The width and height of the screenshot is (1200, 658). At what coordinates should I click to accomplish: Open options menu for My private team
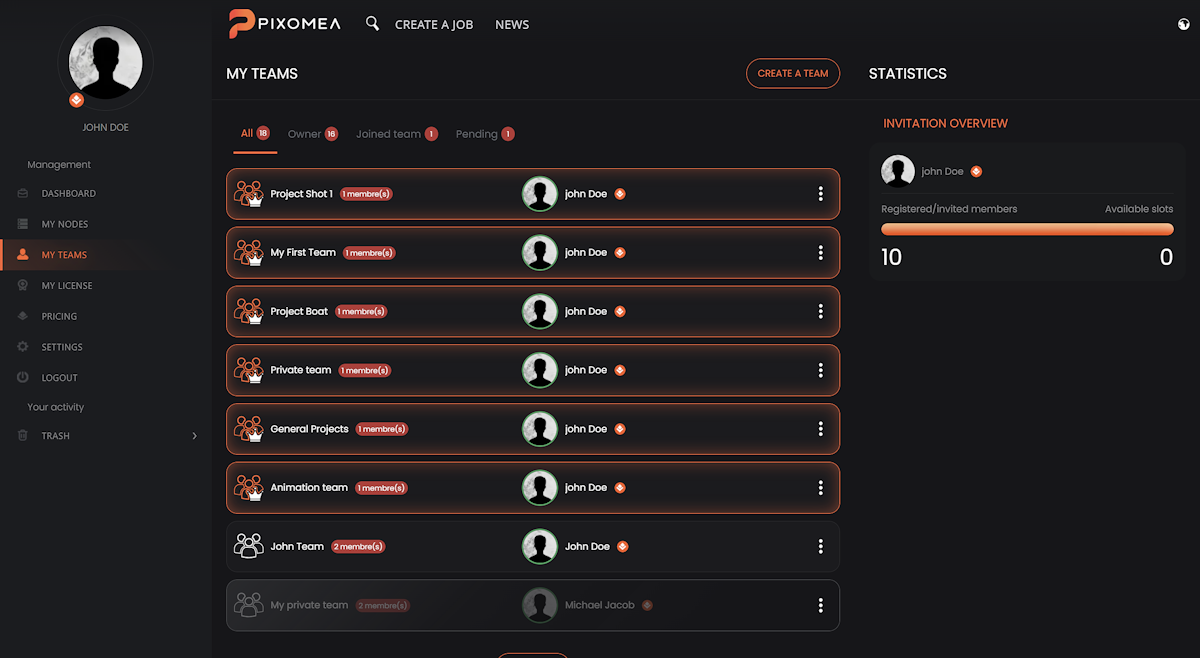(821, 605)
